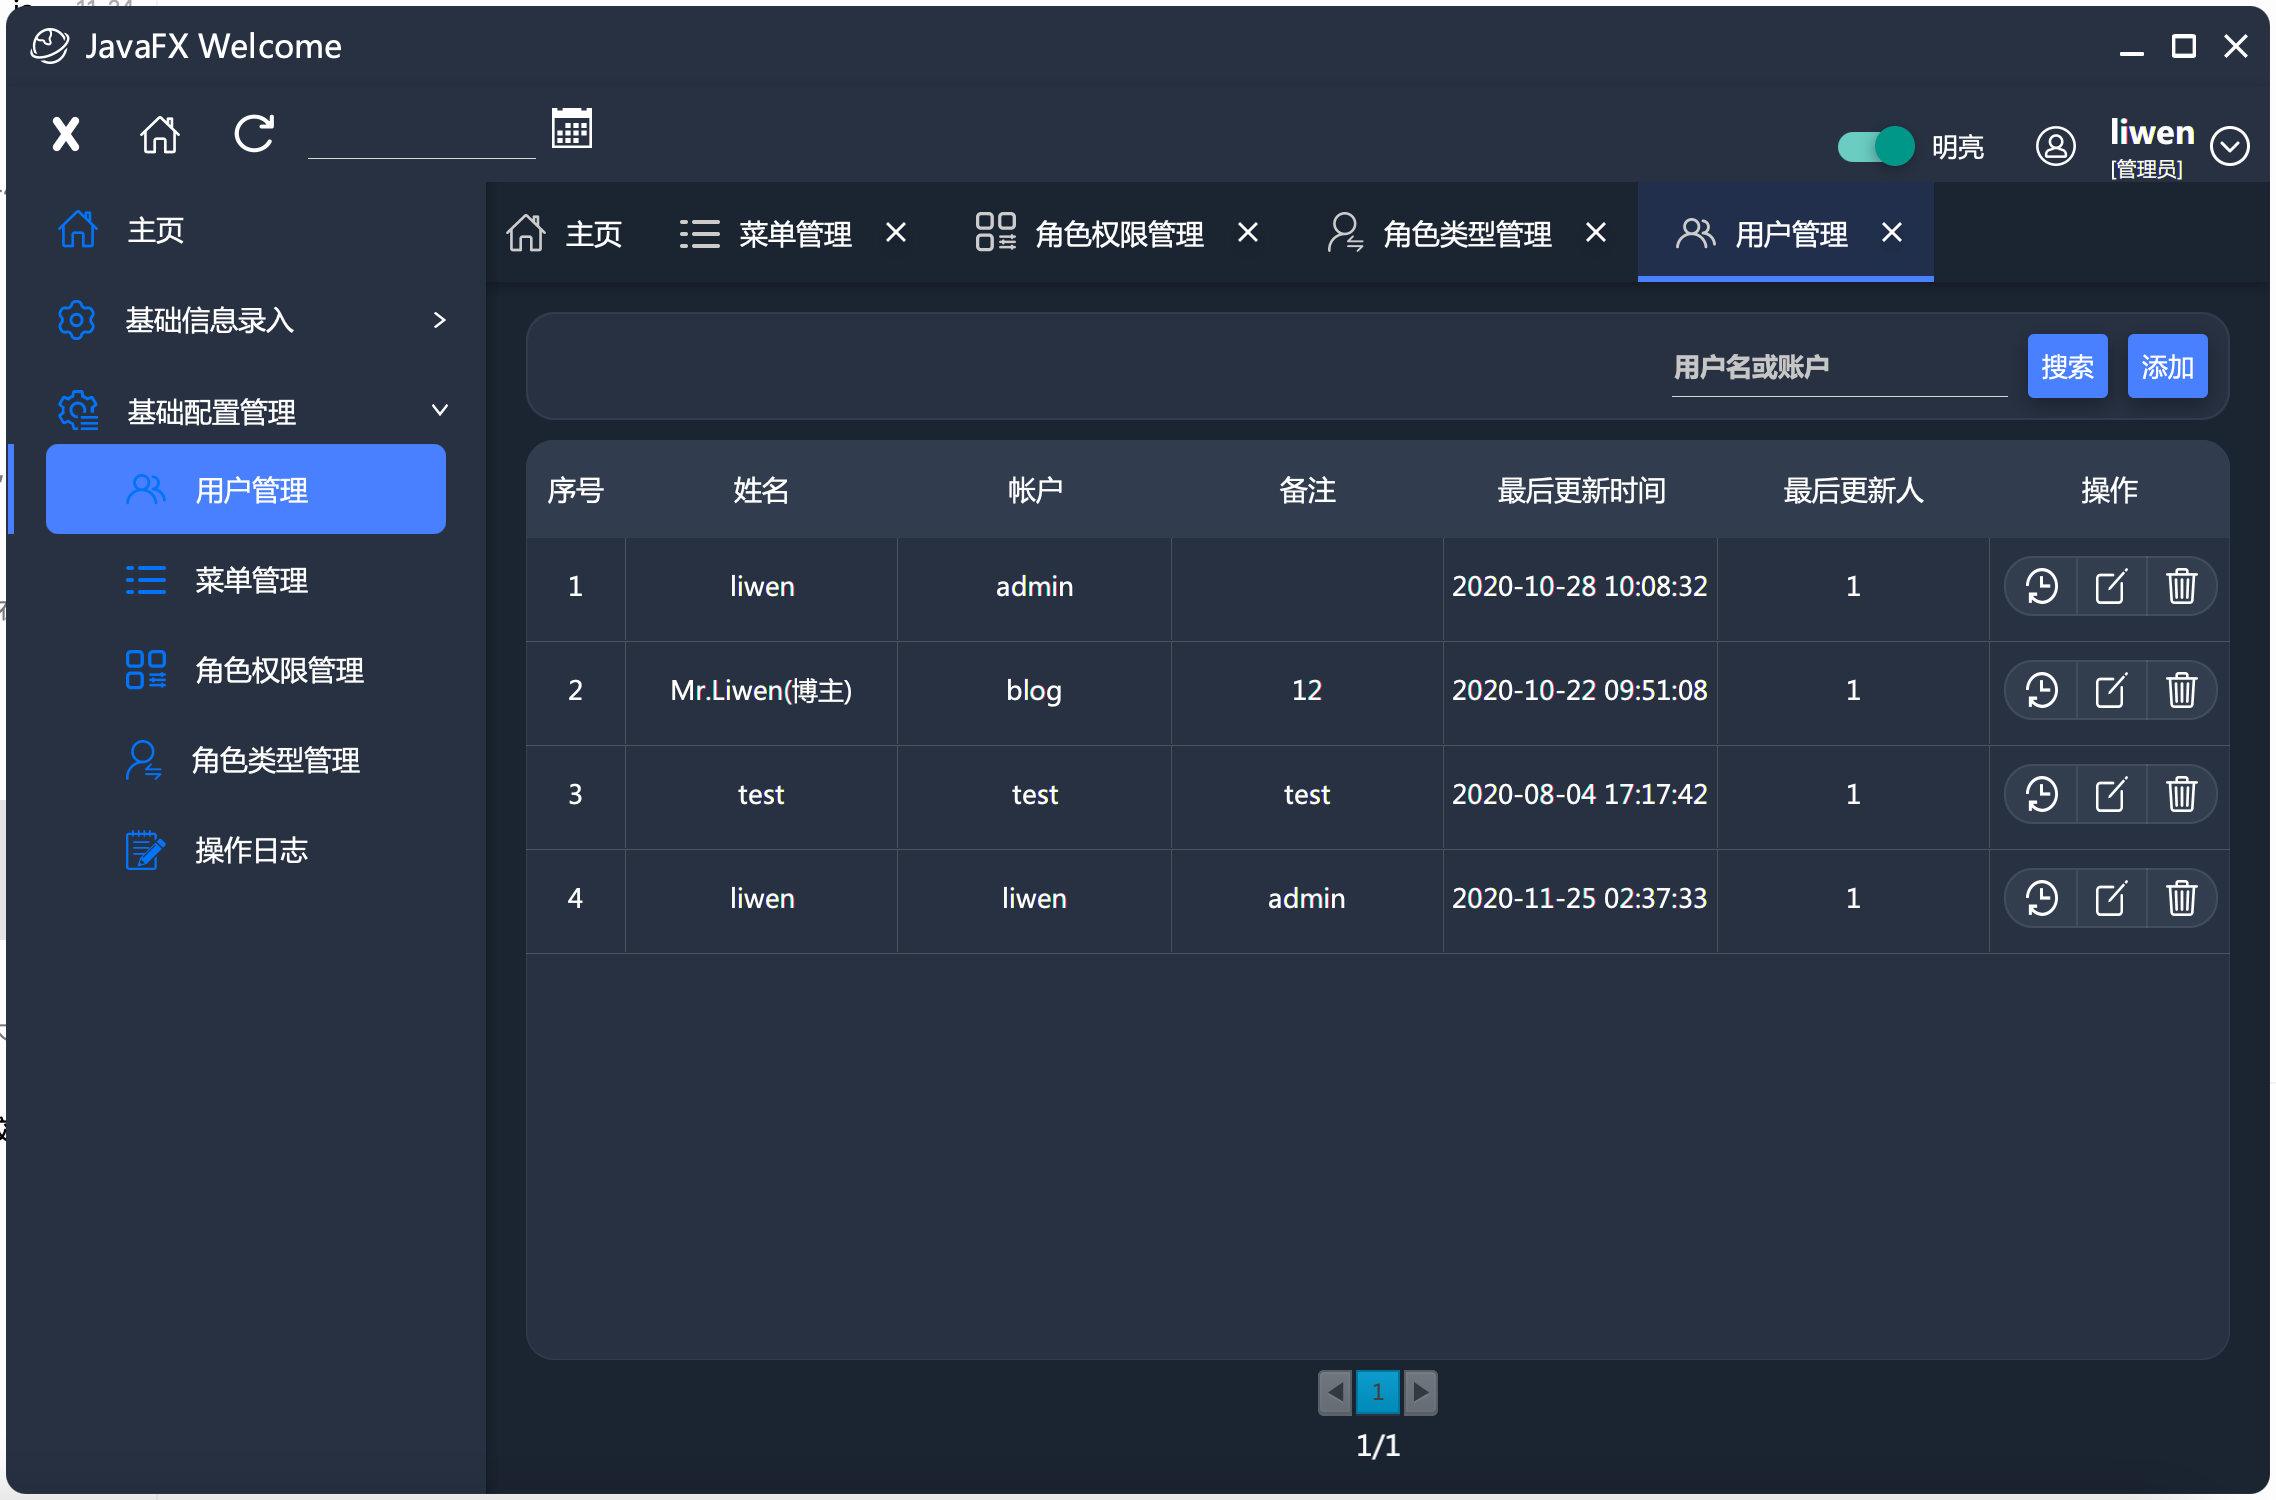Click the home icon in top toolbar
The width and height of the screenshot is (2276, 1500).
(160, 133)
